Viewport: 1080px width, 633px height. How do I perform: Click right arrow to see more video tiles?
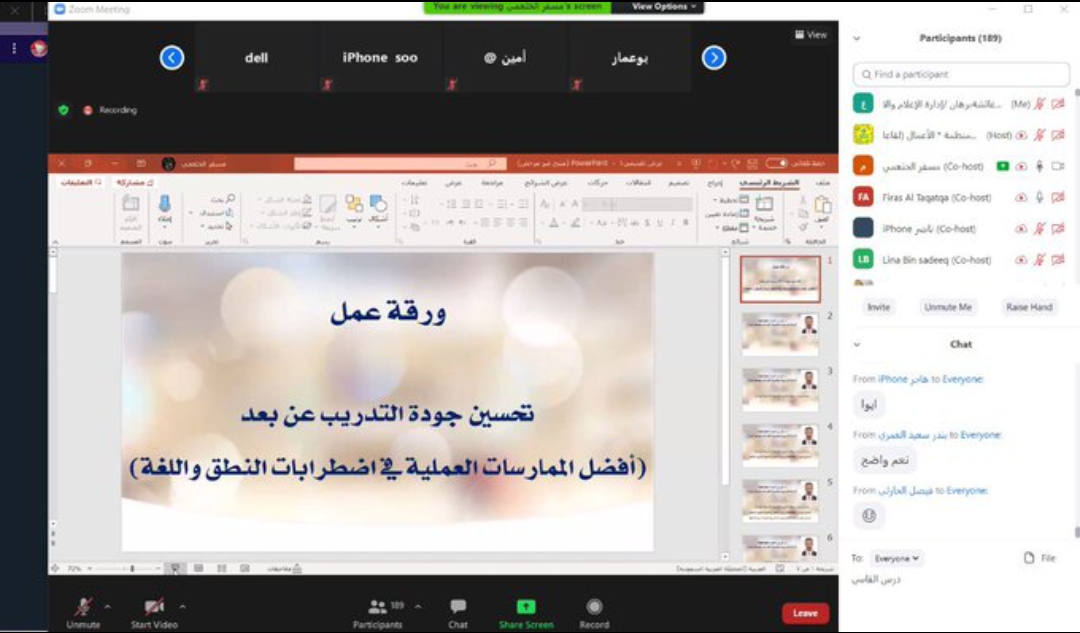click(x=714, y=58)
